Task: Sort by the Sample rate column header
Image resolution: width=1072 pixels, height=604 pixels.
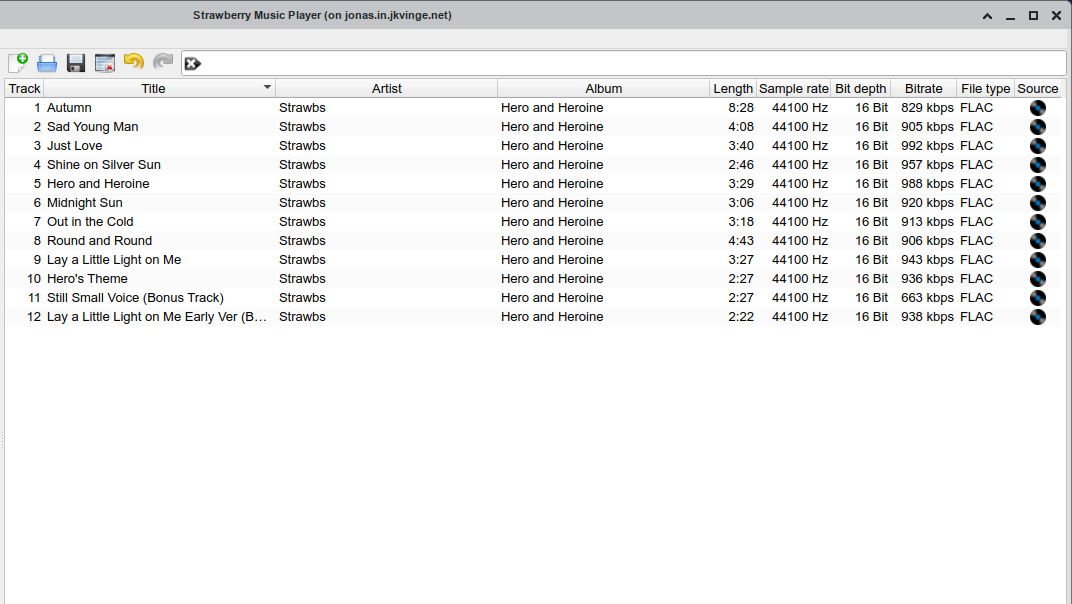Action: (793, 88)
